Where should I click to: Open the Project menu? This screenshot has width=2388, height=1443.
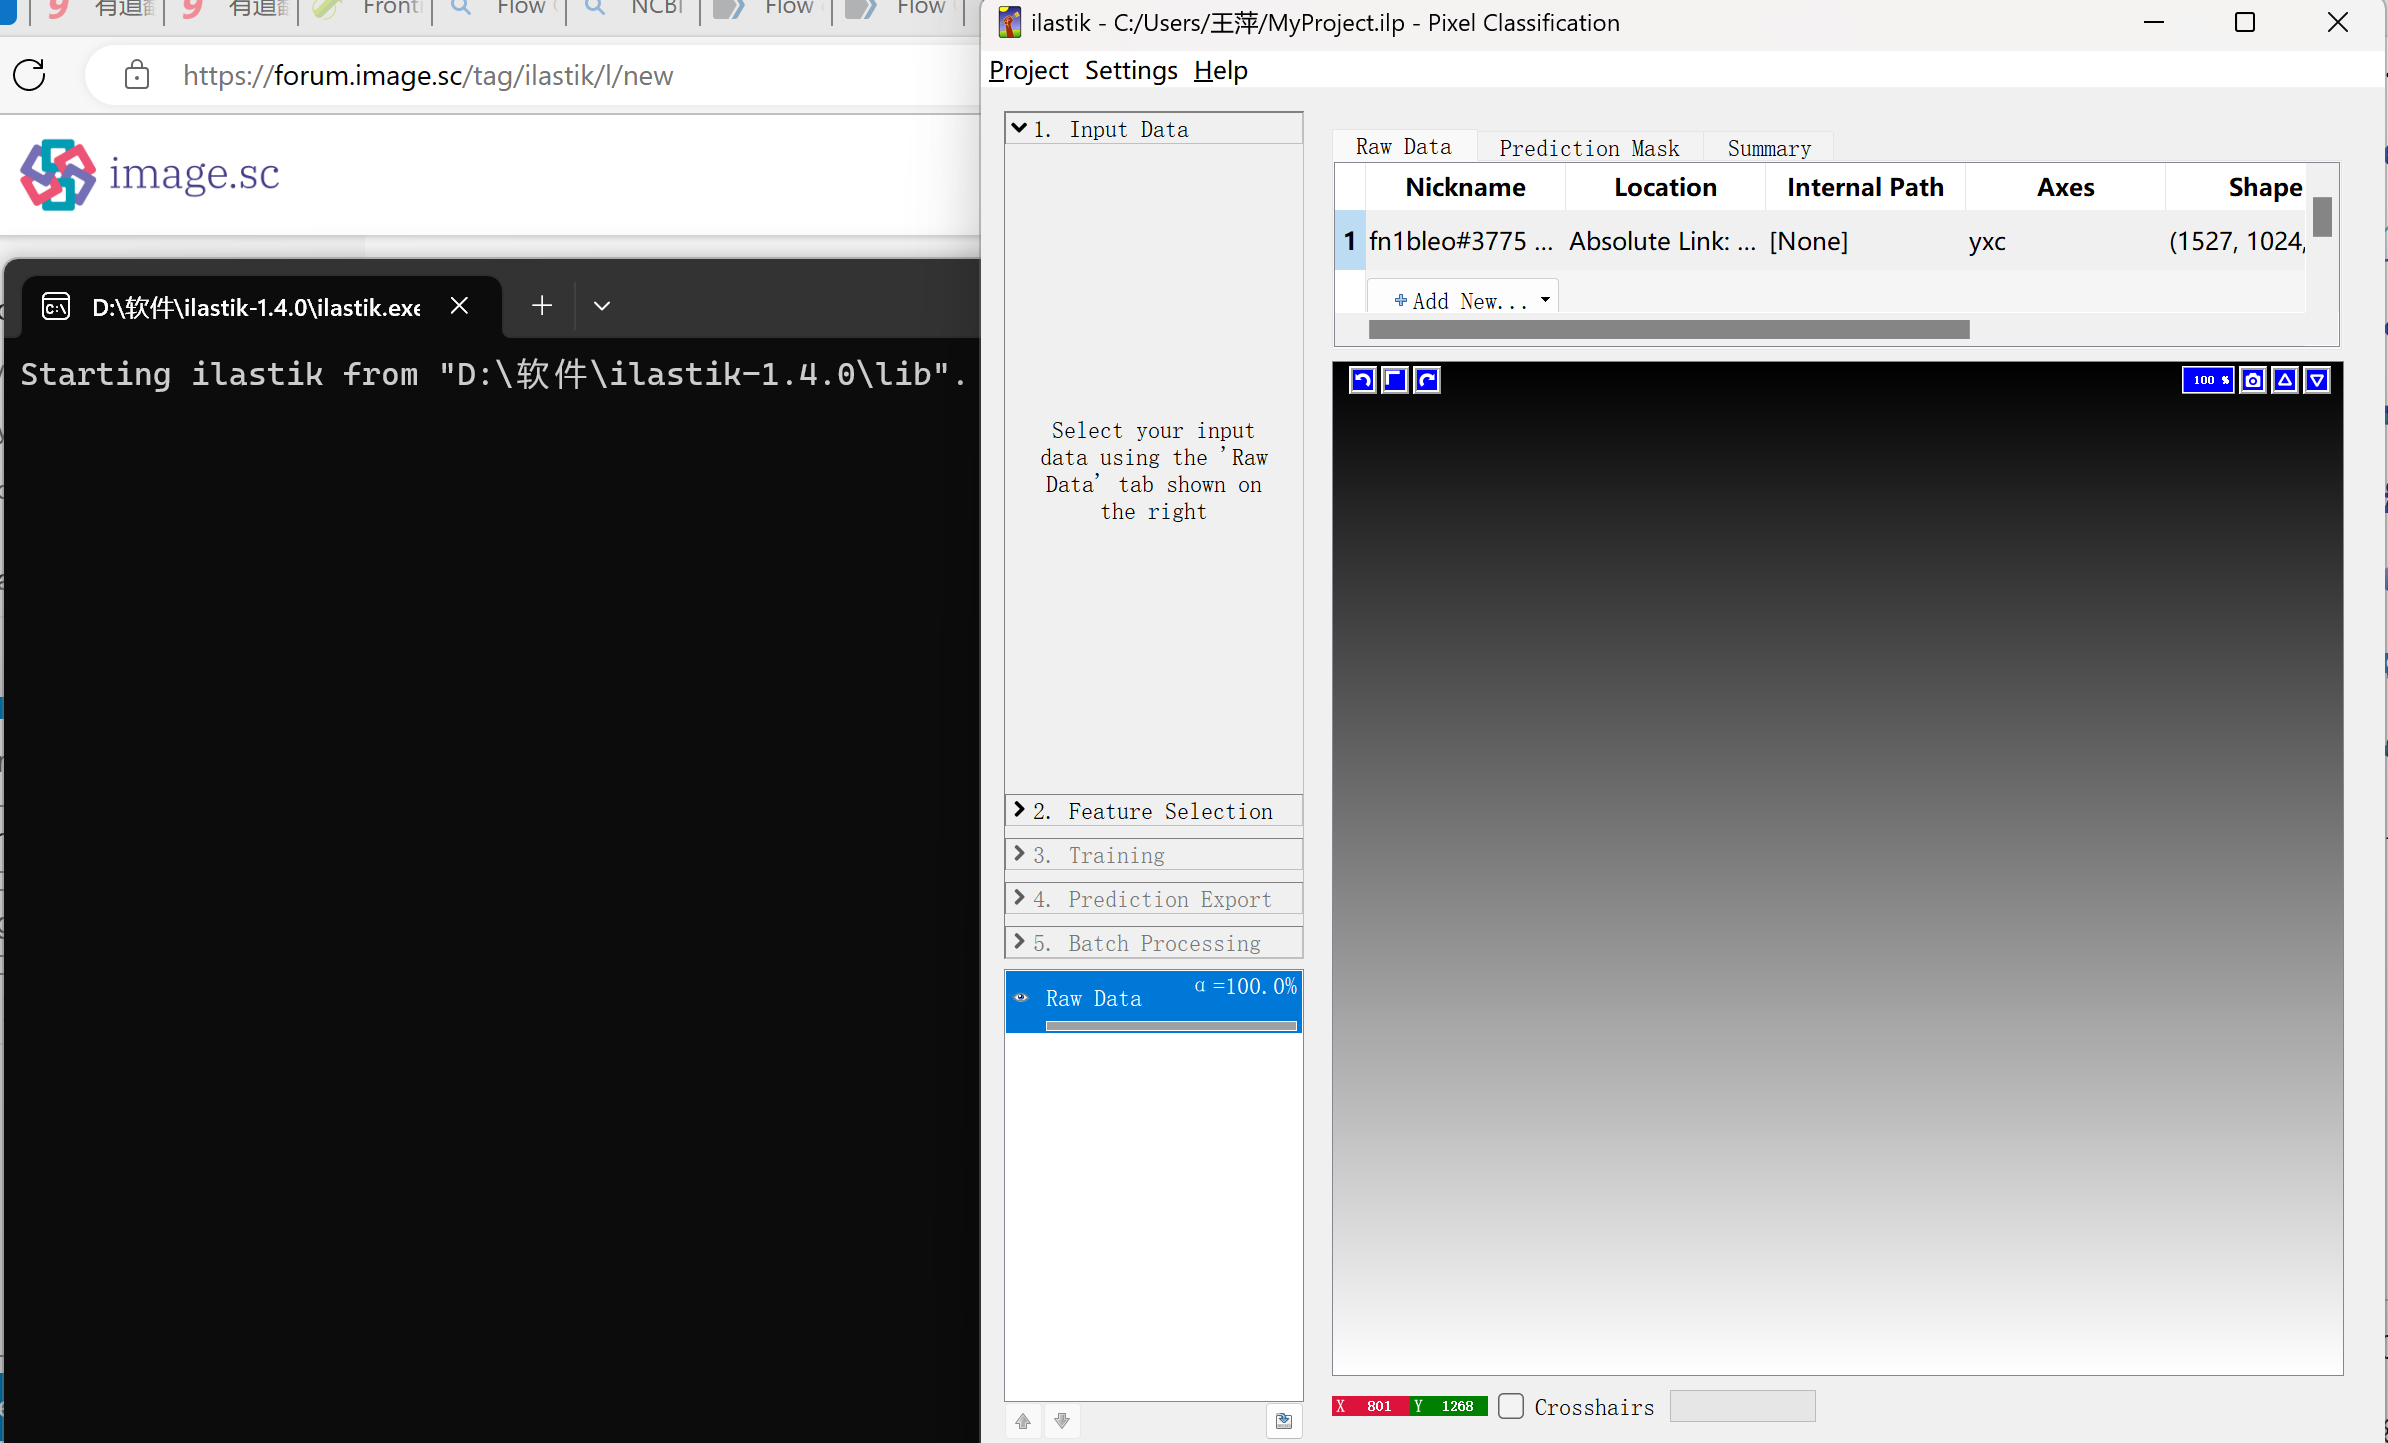[1027, 70]
